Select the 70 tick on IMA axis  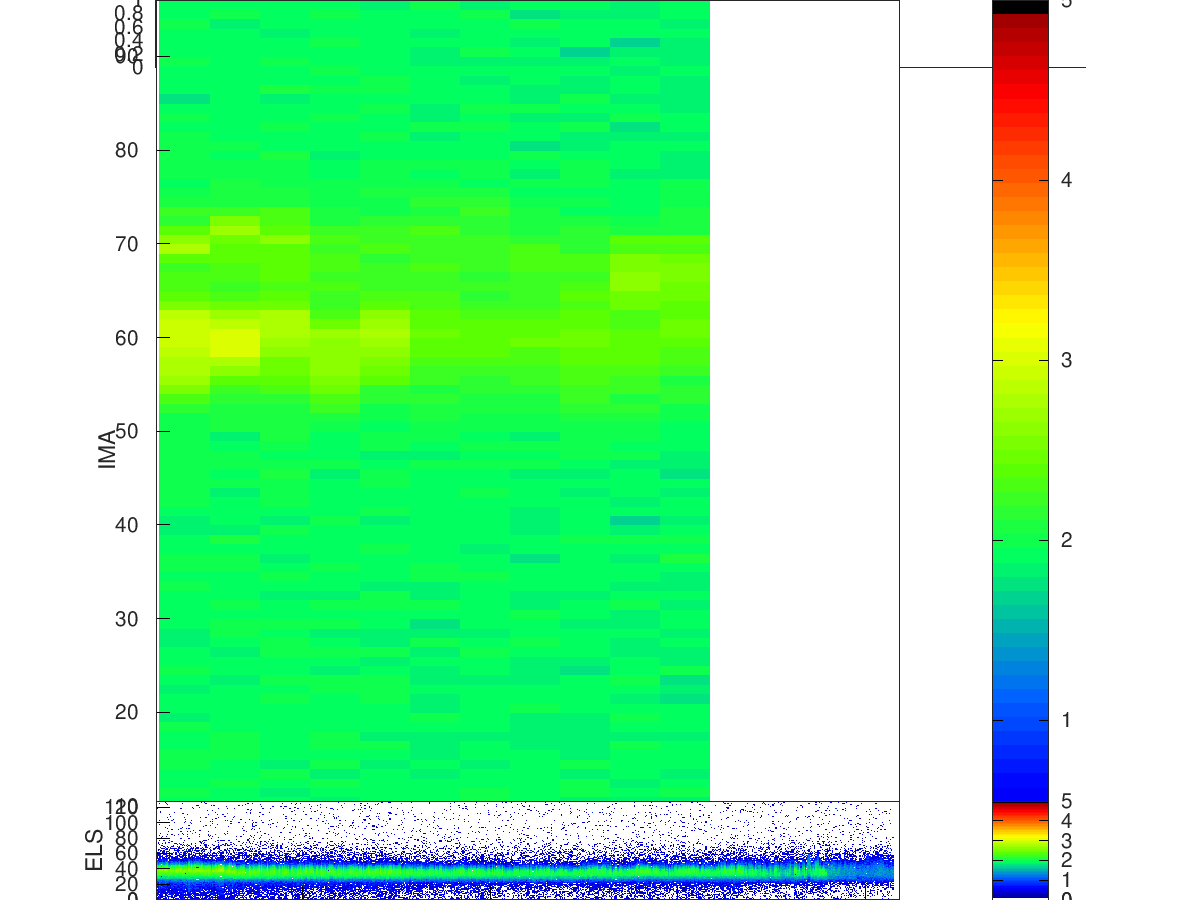click(127, 244)
